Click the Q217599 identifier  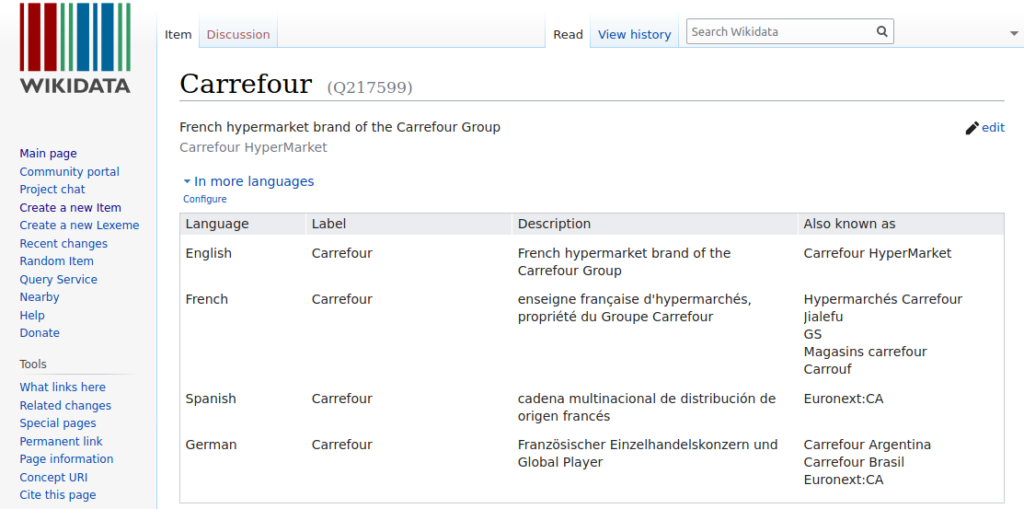pos(370,88)
